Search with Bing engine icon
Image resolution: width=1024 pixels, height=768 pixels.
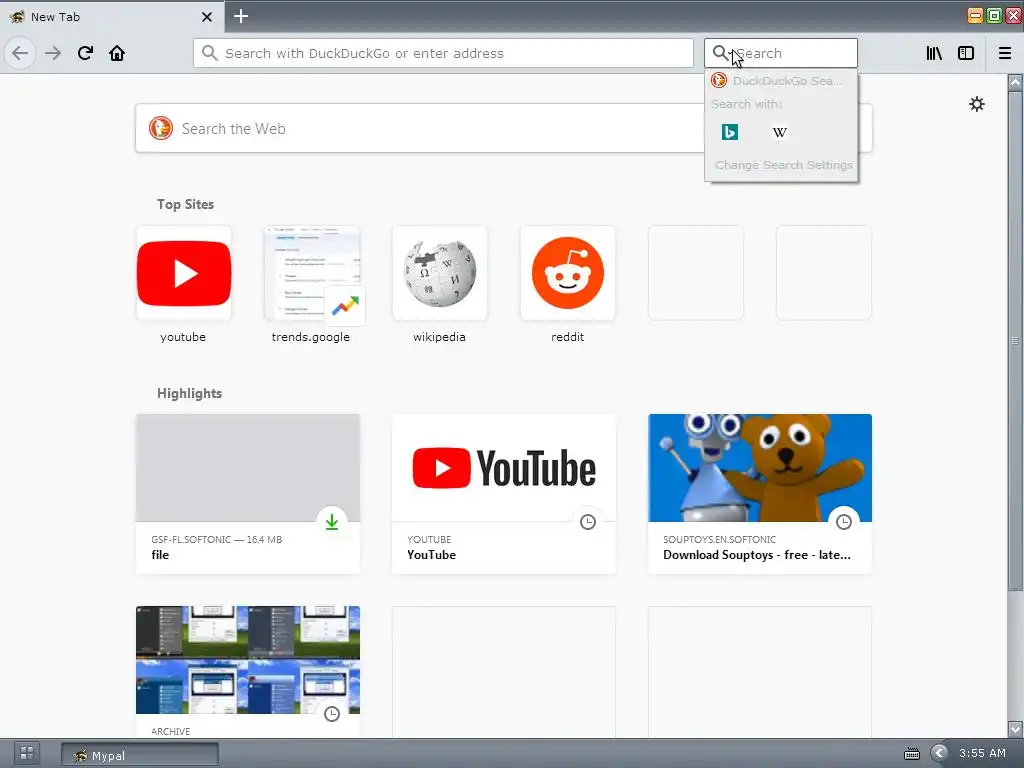(729, 133)
